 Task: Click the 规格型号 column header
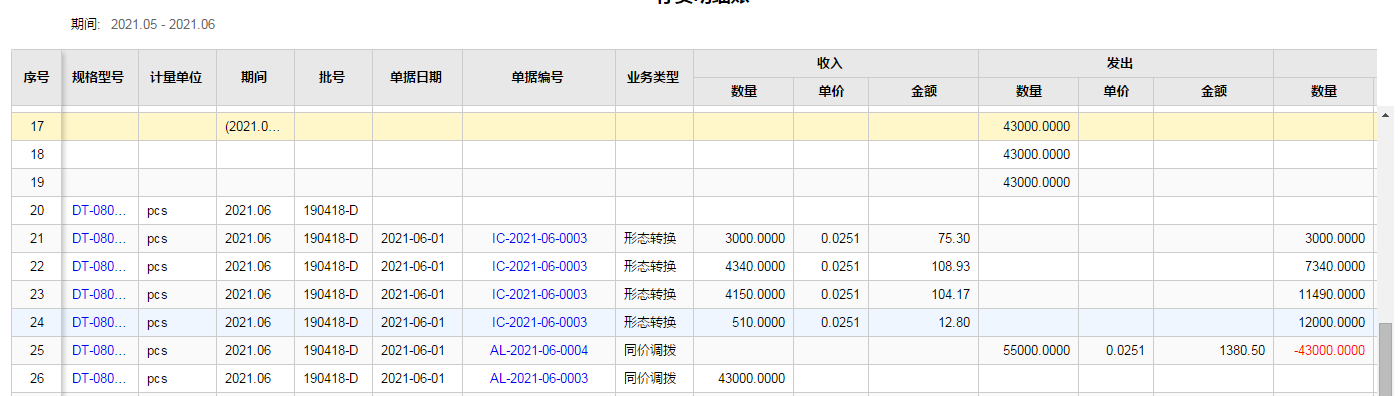click(98, 77)
